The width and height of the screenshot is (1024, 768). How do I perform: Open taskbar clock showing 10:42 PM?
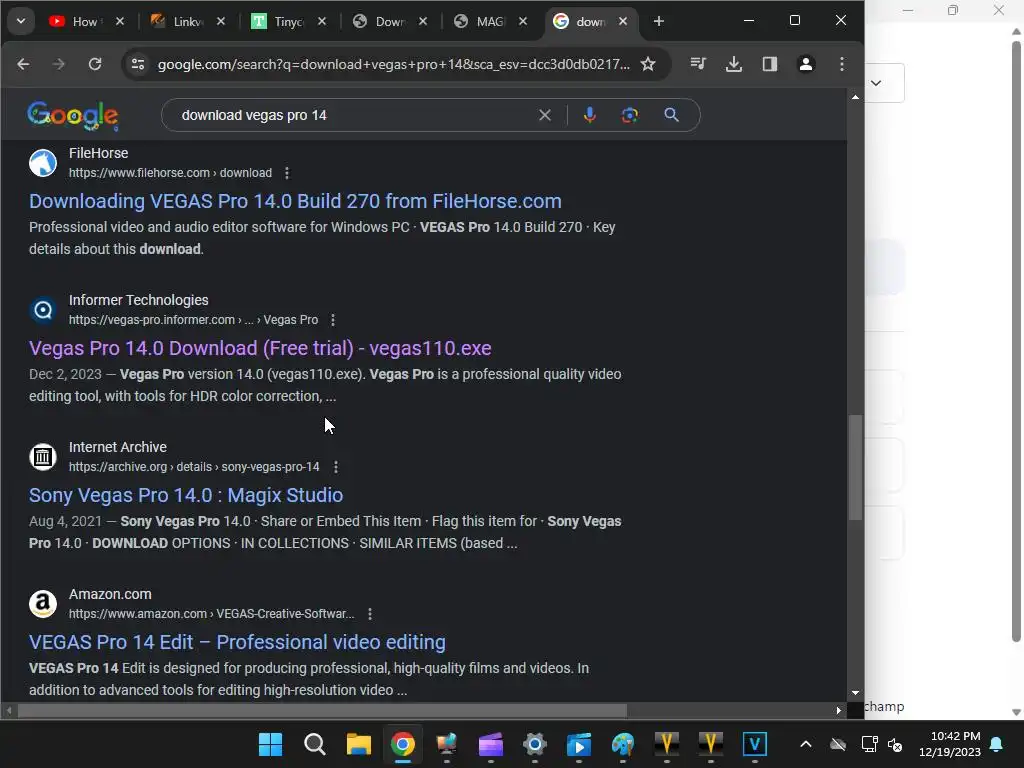click(950, 744)
